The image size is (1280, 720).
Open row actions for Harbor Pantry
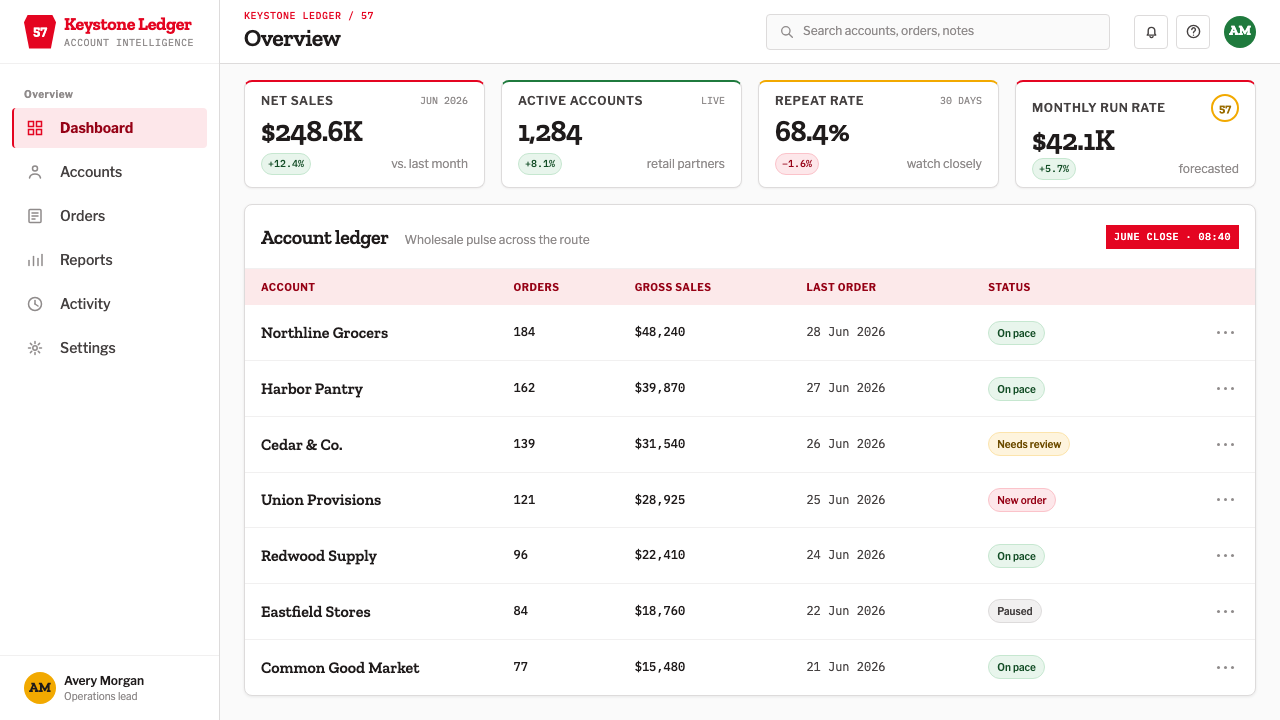1225,389
